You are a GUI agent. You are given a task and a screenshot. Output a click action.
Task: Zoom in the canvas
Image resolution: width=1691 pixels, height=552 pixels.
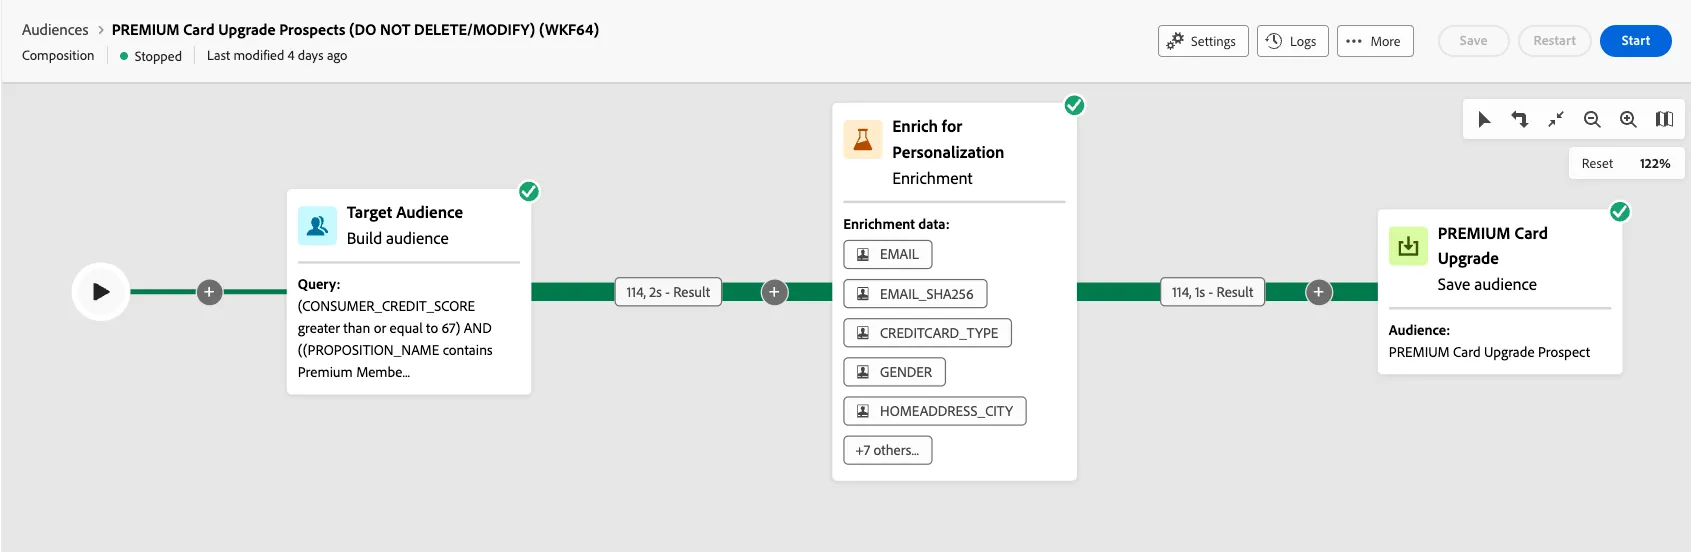point(1628,119)
